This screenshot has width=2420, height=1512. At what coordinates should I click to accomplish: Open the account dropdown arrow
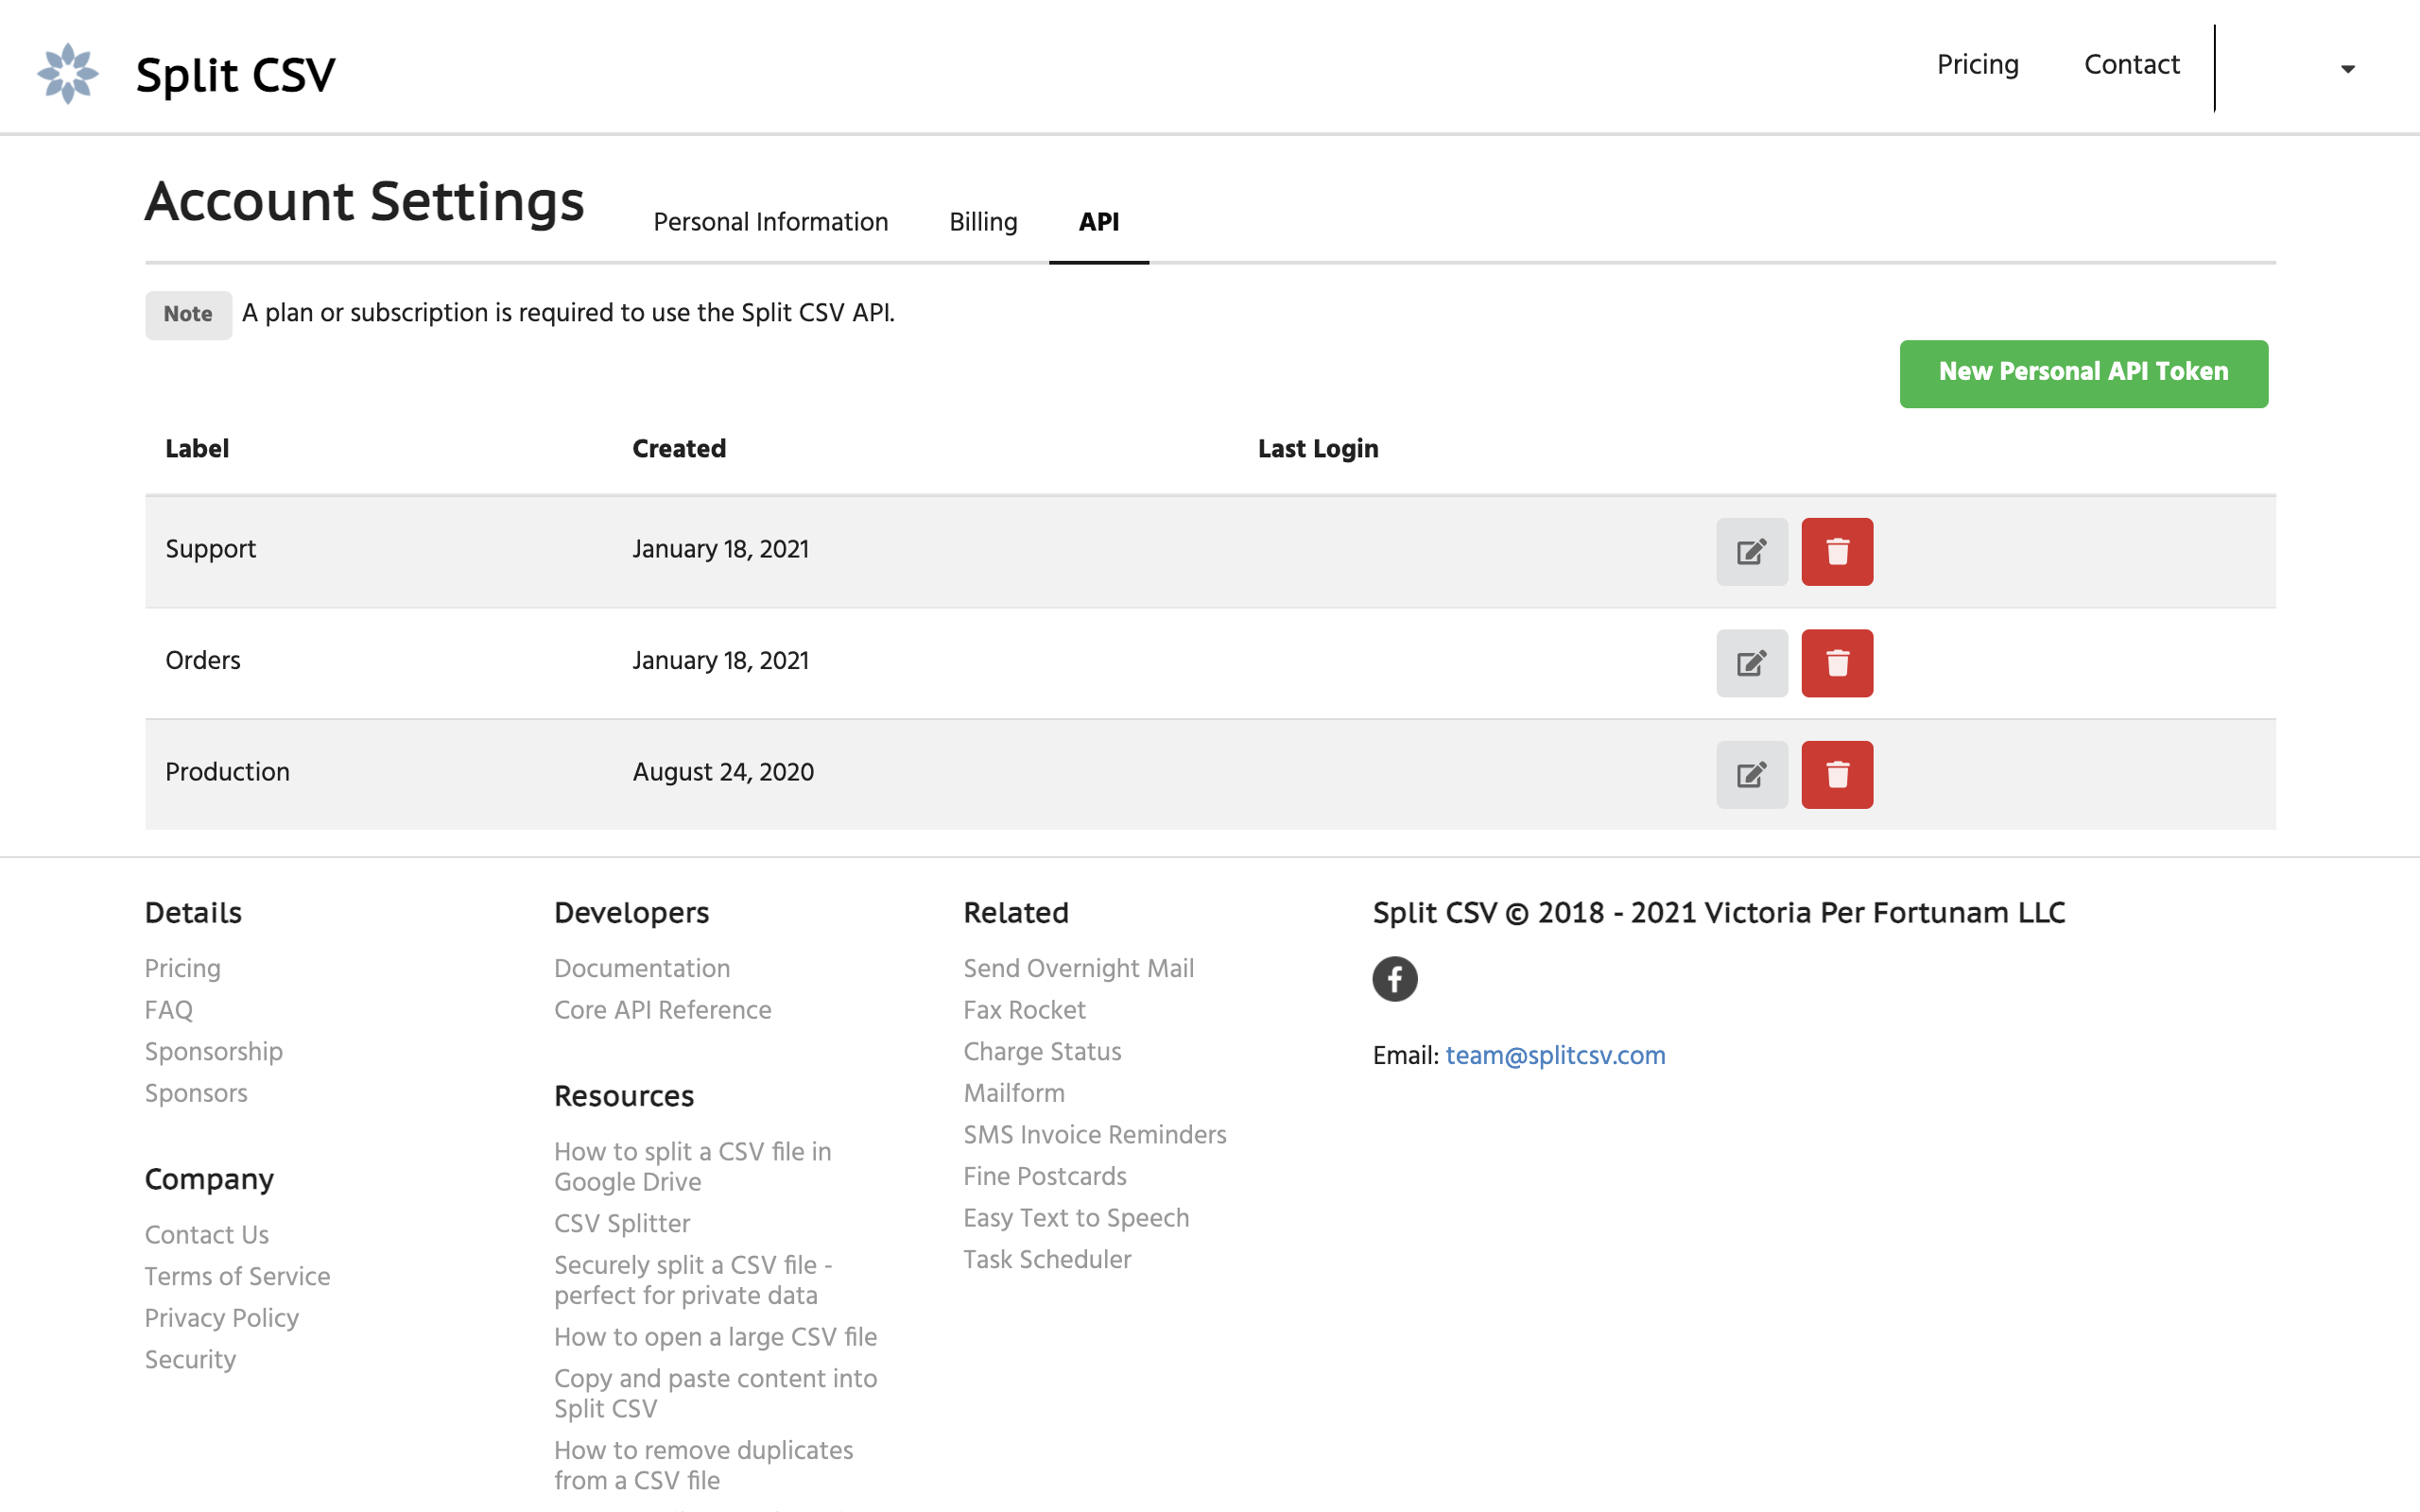pos(2347,69)
